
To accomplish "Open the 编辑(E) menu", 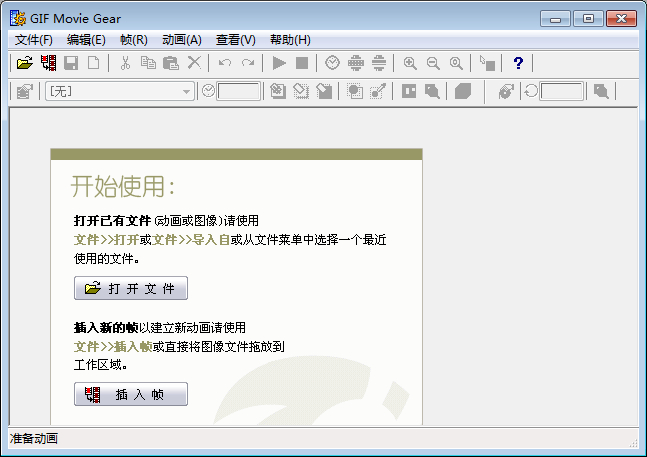I will 86,40.
